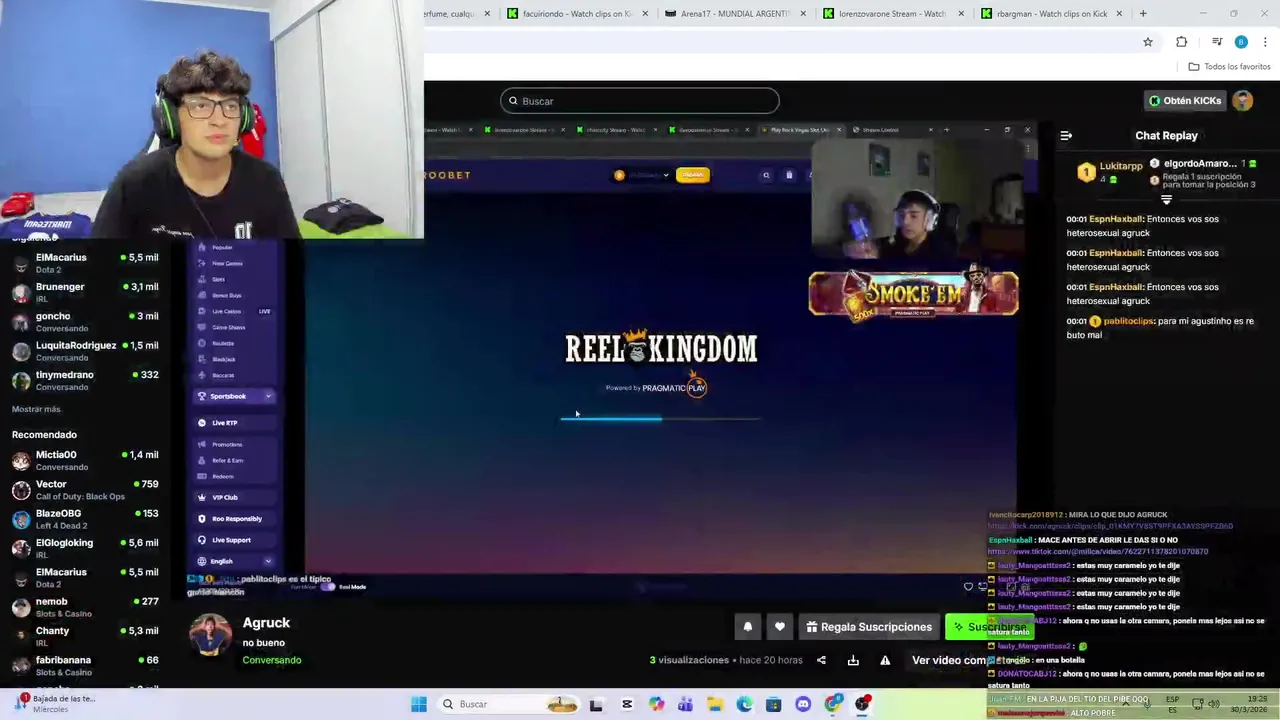This screenshot has width=1280, height=720.
Task: Open the English language dropdown
Action: coord(234,561)
